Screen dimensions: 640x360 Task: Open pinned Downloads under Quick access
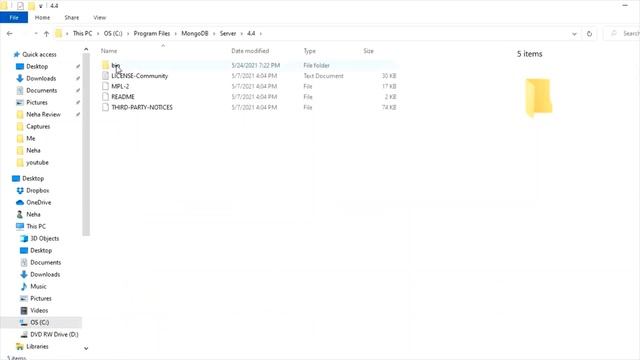tap(41, 78)
